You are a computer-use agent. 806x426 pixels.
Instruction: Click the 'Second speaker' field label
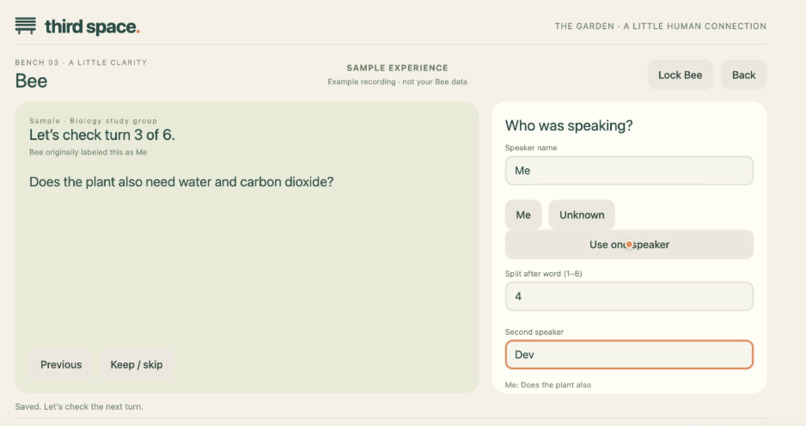point(534,332)
